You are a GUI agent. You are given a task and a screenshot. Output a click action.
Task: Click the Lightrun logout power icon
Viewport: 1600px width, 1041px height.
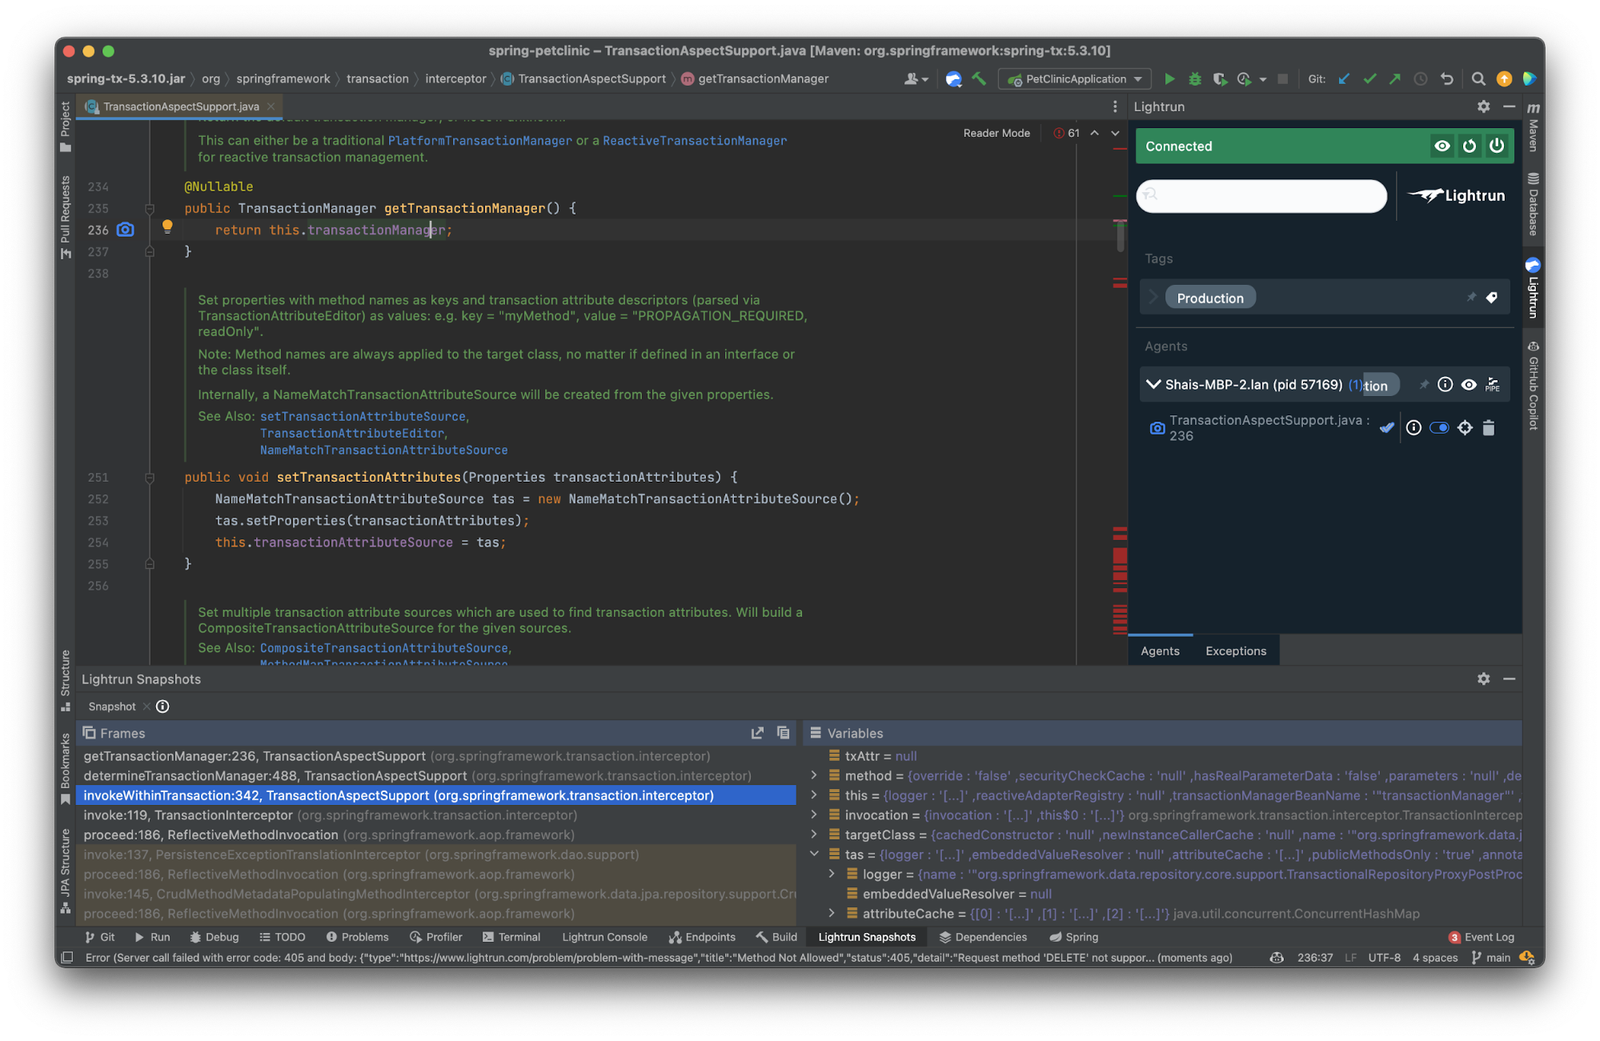pyautogui.click(x=1497, y=146)
